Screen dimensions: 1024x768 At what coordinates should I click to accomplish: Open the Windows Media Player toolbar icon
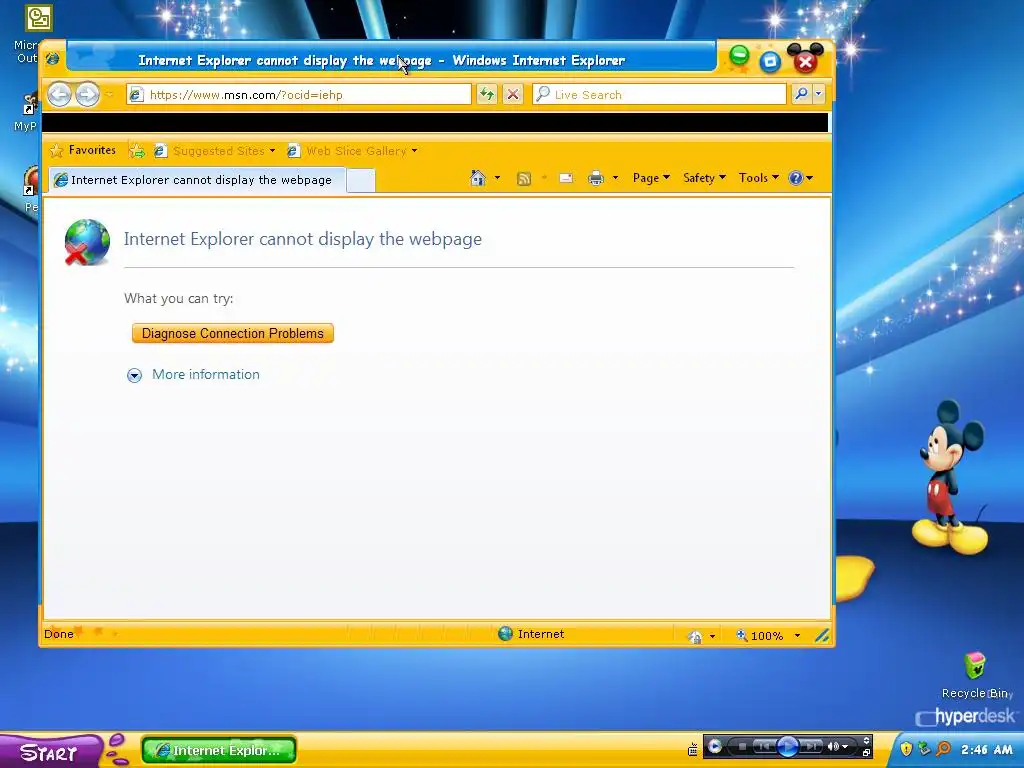pos(714,746)
